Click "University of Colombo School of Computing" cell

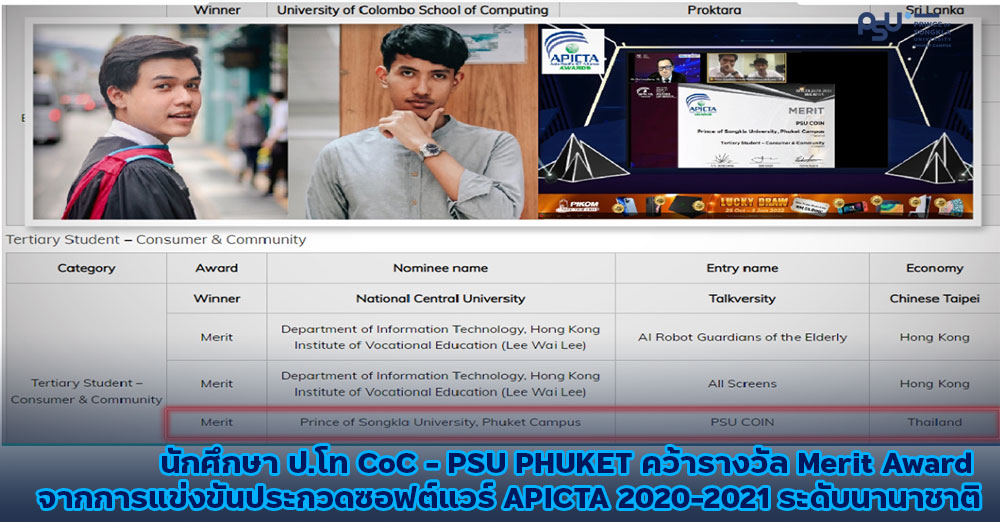click(x=413, y=10)
